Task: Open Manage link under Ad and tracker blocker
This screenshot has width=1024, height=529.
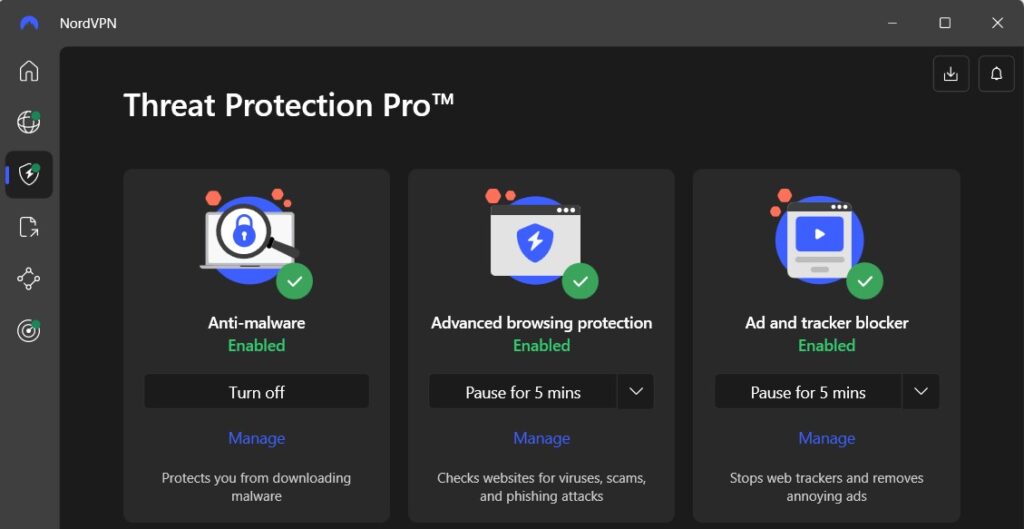Action: coord(826,438)
